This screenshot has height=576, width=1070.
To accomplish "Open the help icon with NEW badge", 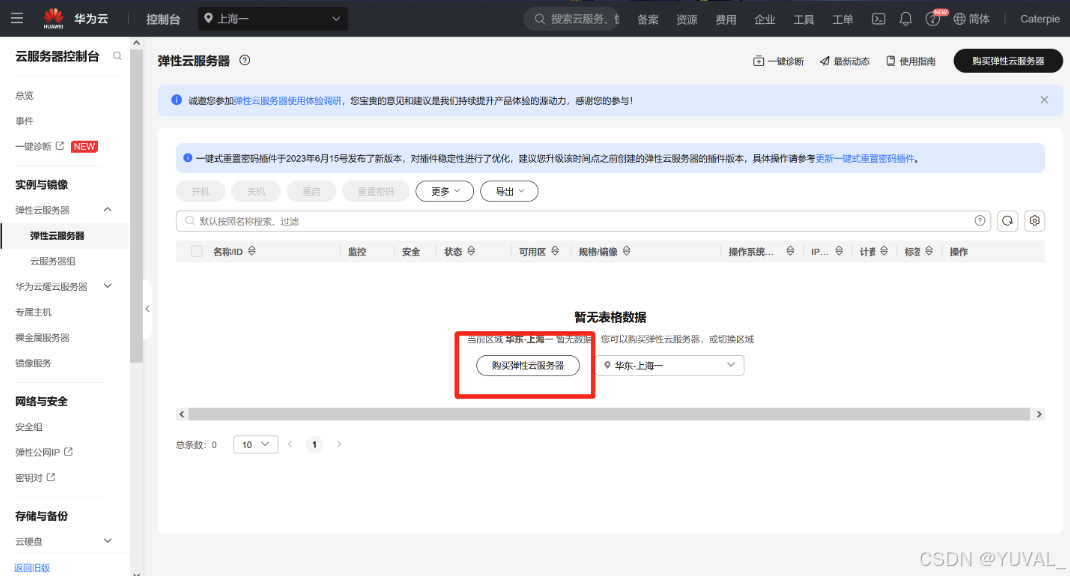I will point(933,19).
